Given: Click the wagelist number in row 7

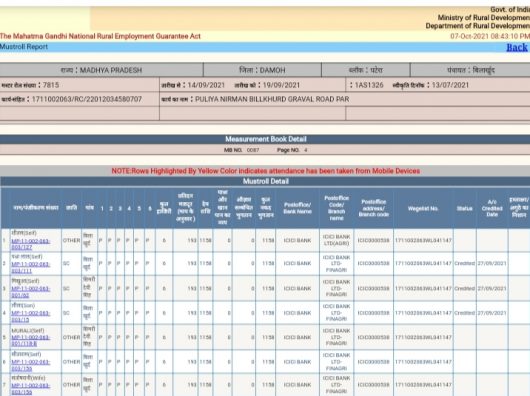Looking at the screenshot, I should point(423,385).
